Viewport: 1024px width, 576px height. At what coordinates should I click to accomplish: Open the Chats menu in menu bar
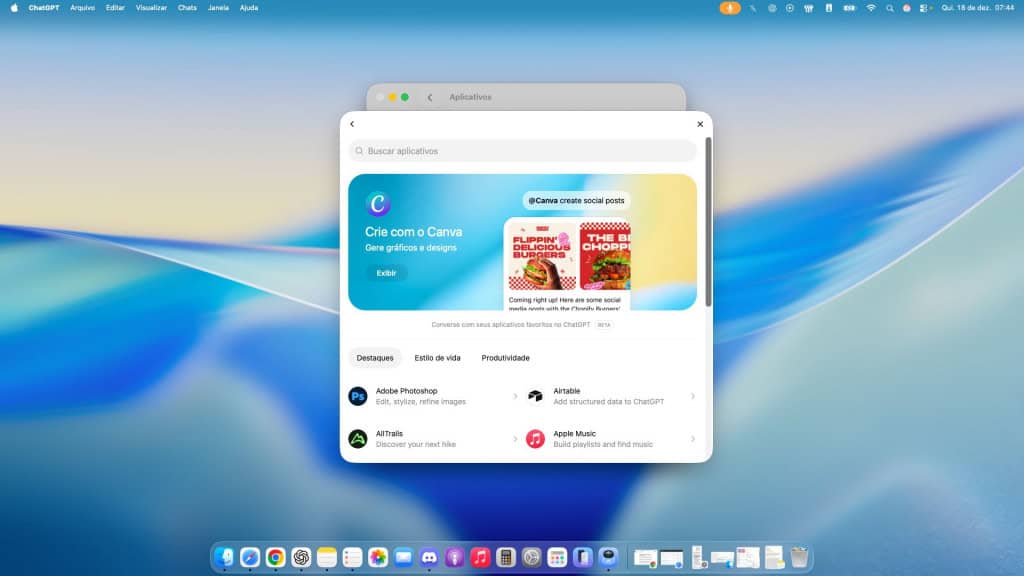tap(187, 7)
